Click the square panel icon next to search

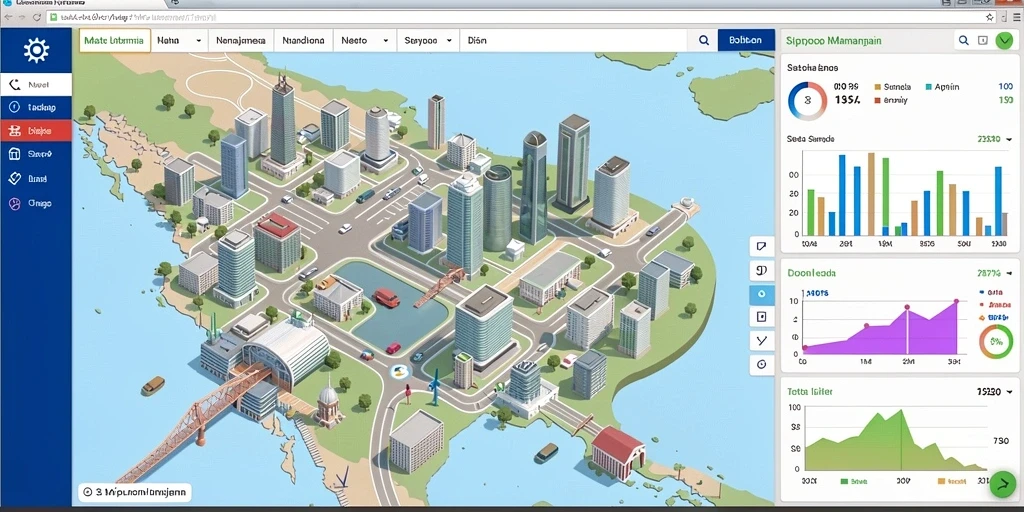pos(983,40)
